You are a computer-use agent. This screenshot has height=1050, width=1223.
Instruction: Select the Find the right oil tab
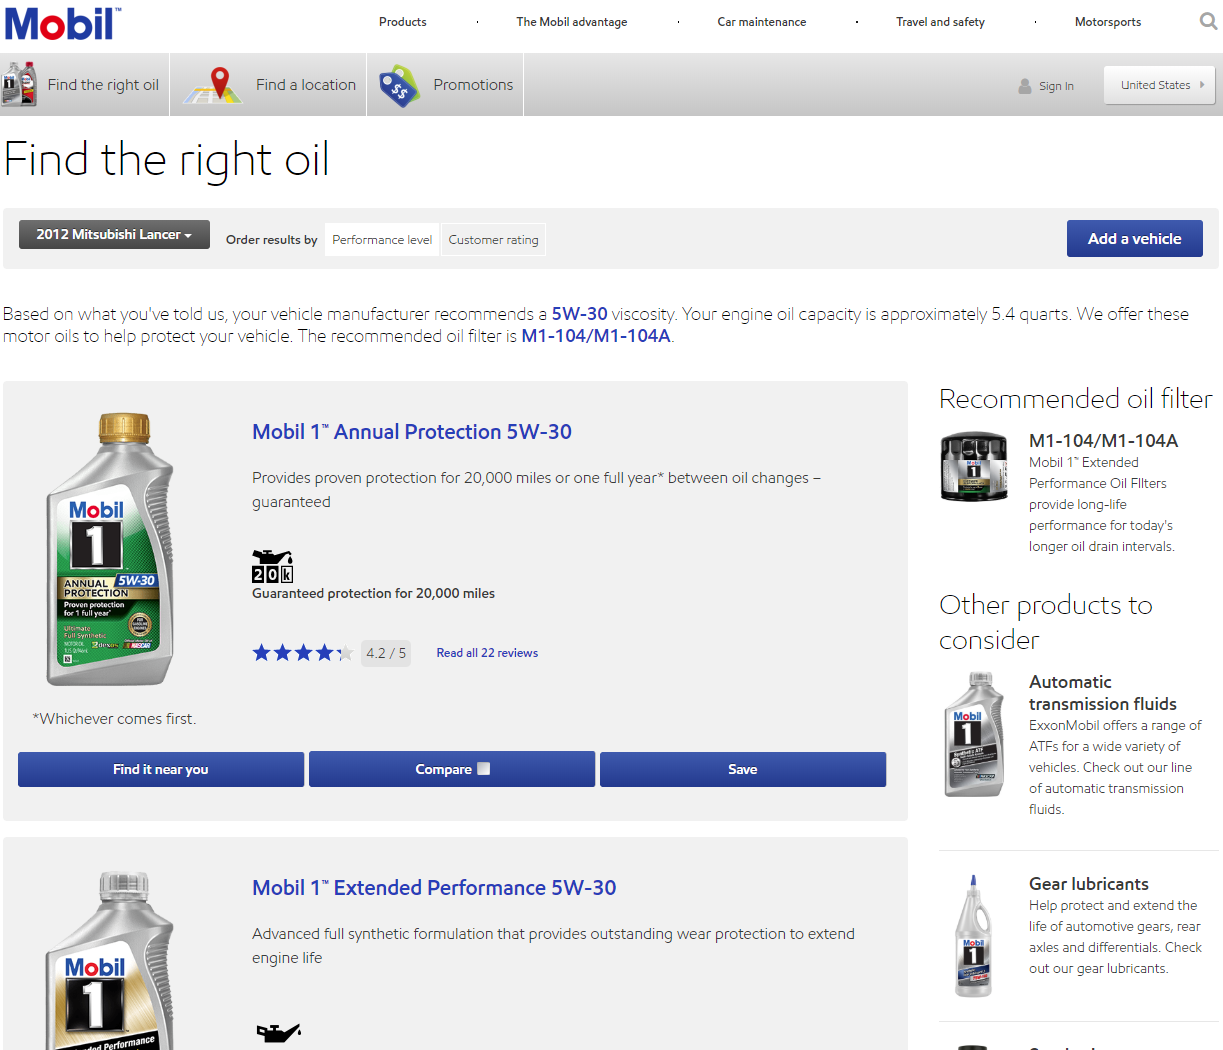[x=85, y=85]
